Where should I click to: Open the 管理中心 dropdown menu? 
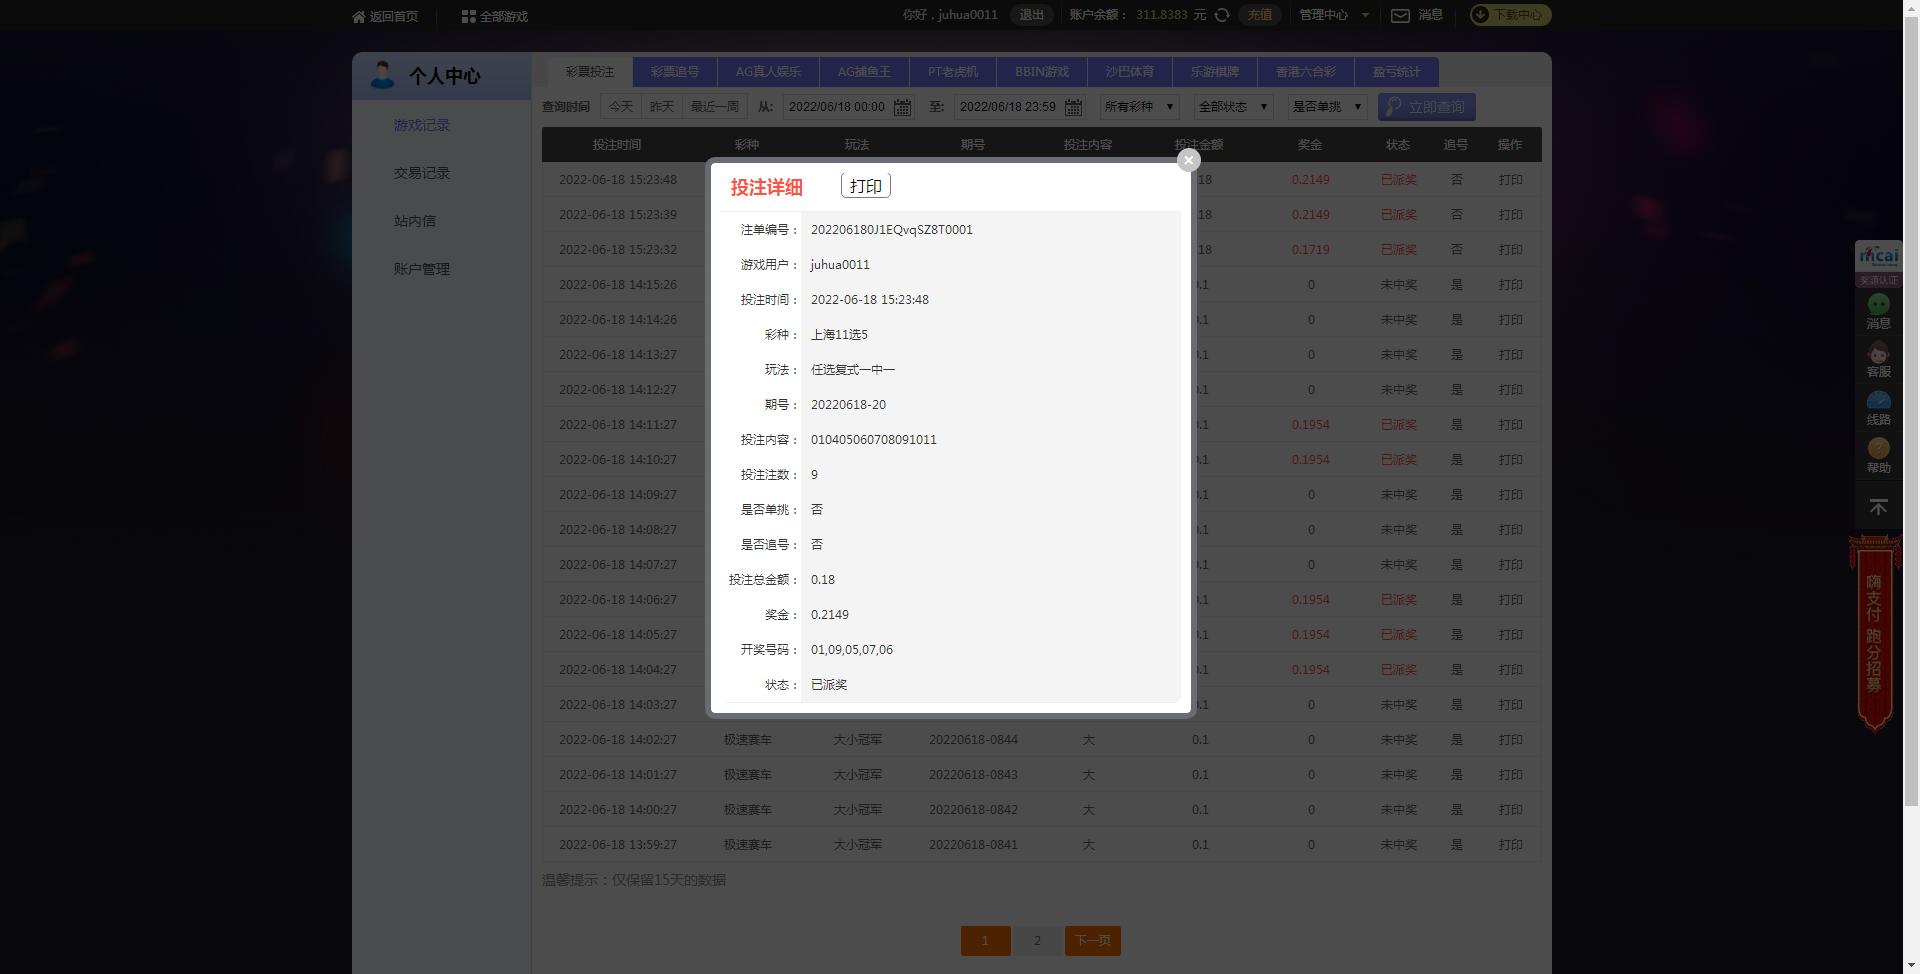tap(1333, 15)
